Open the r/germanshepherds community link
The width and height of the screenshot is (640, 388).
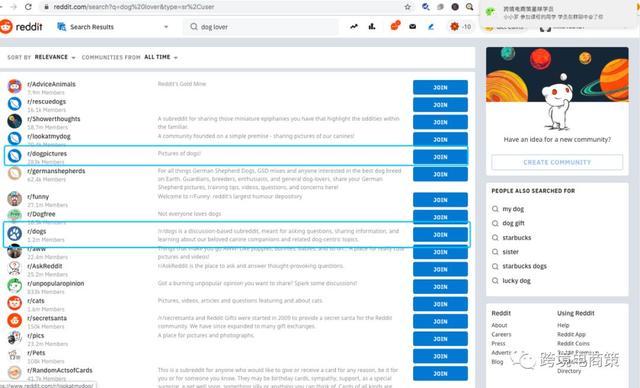(56, 171)
